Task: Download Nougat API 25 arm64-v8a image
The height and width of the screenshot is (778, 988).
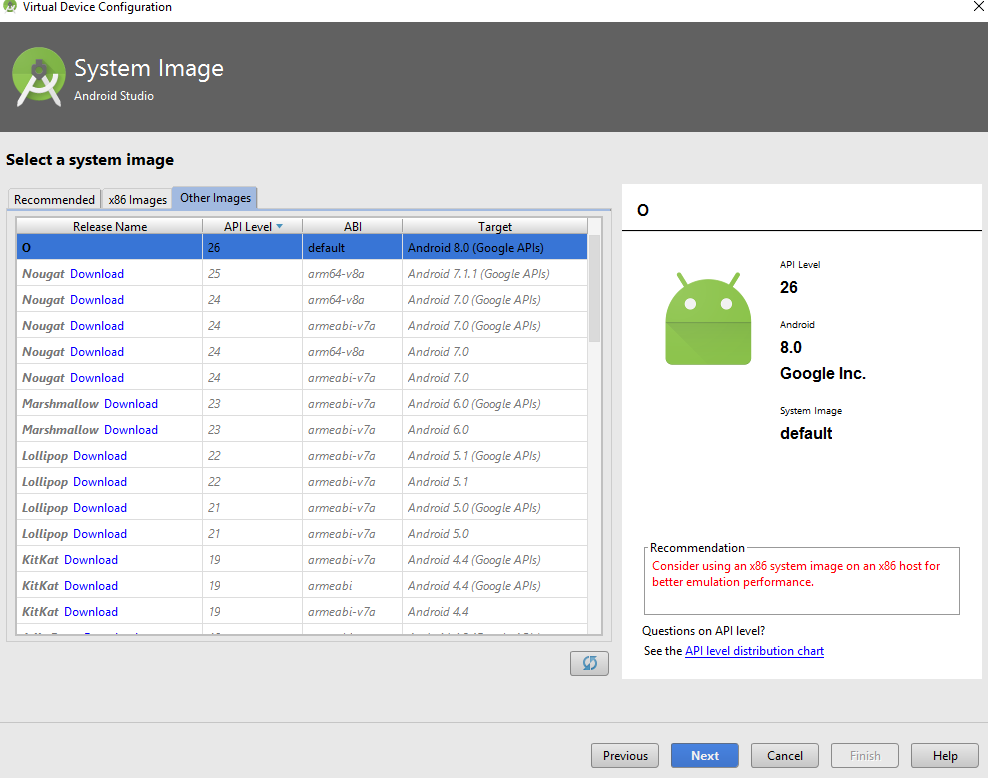Action: [97, 274]
